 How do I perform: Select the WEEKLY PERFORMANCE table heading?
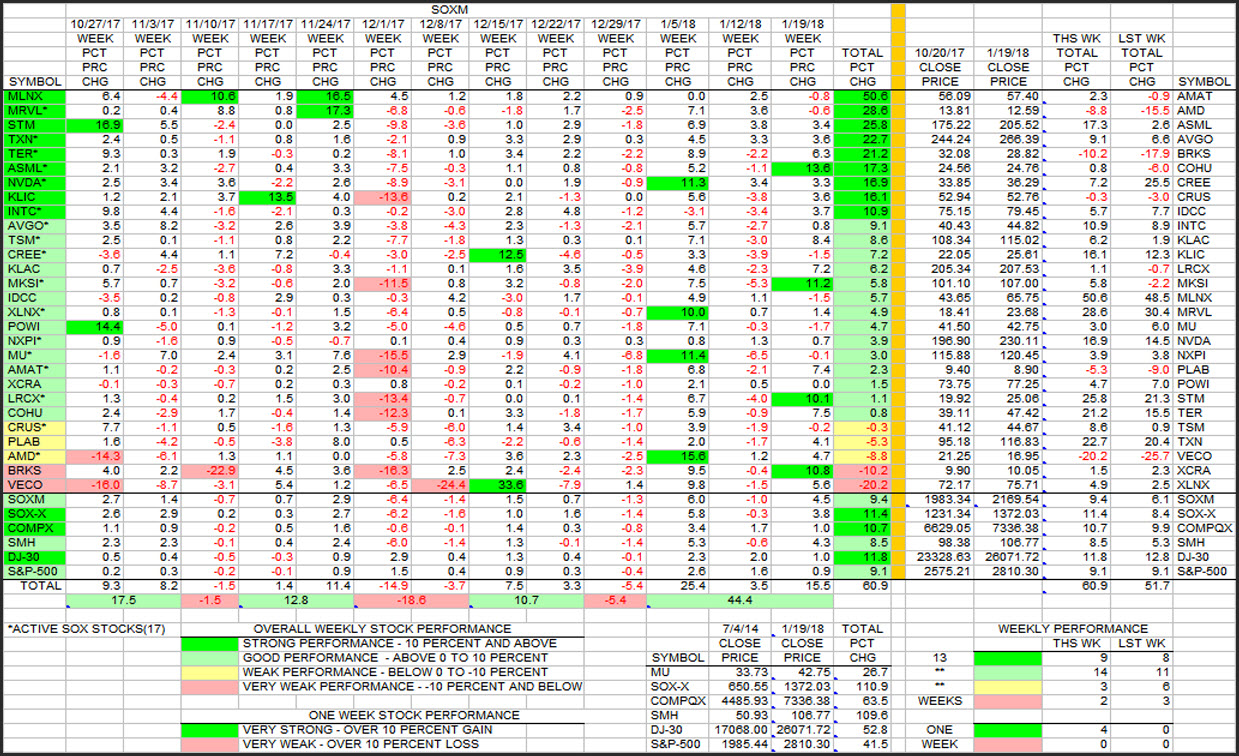coord(1072,629)
